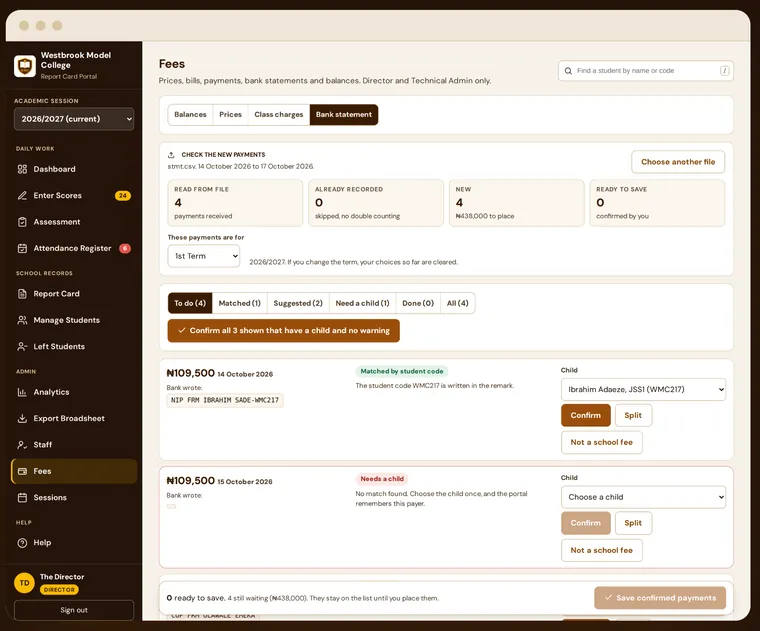Click the 24 badge on Enter Scores
Image resolution: width=760 pixels, height=631 pixels.
(x=123, y=196)
